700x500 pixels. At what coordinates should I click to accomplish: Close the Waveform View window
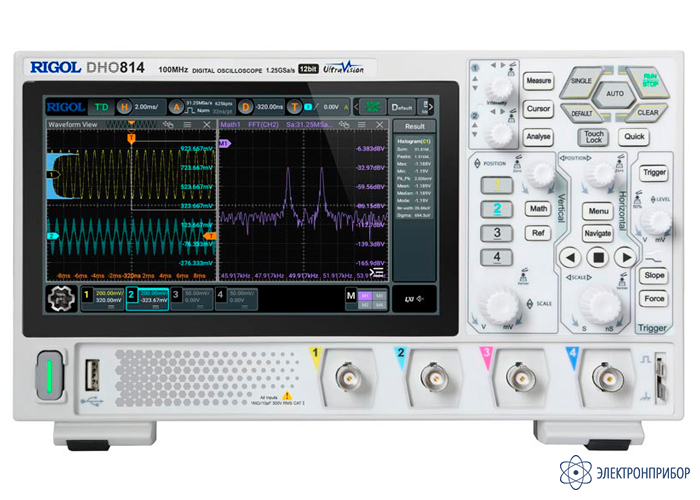tap(207, 125)
